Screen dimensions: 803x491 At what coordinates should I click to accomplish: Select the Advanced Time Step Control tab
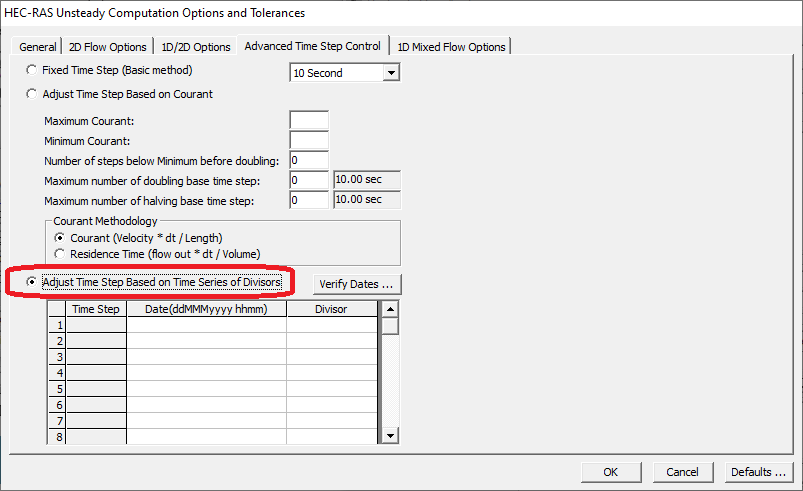click(312, 46)
